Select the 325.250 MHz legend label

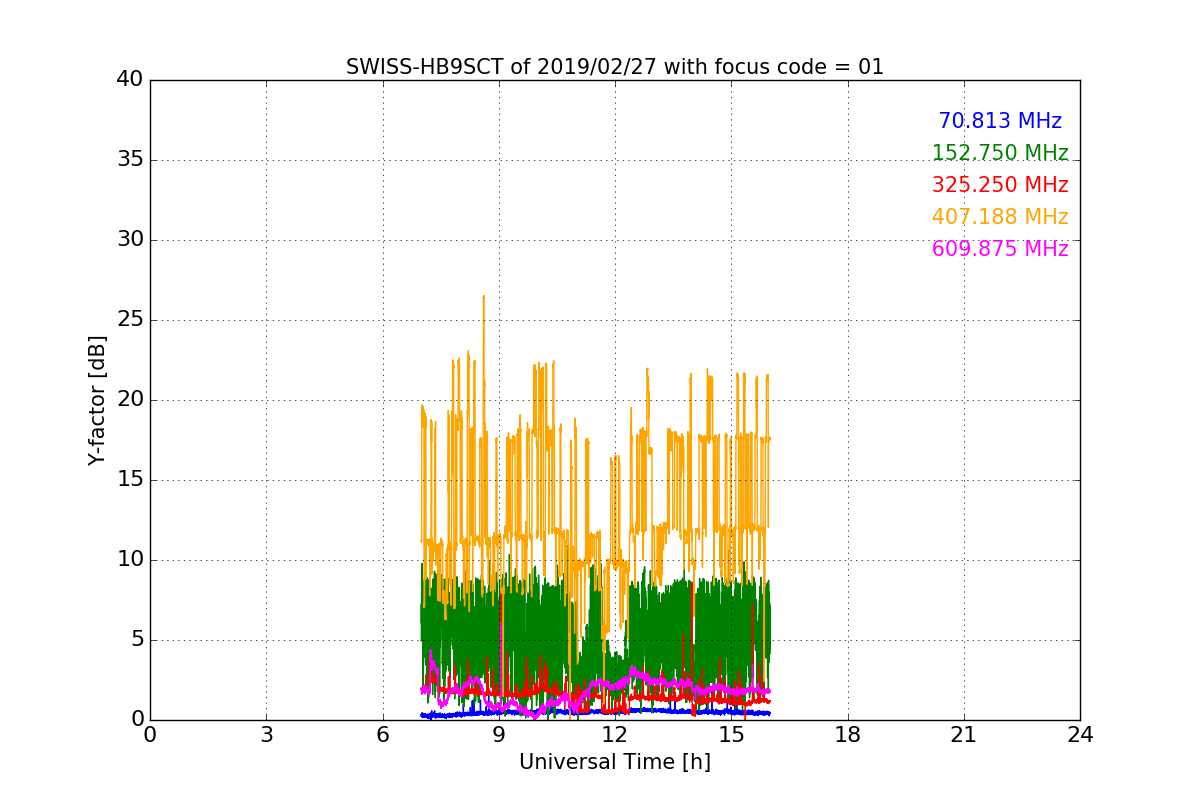tap(1000, 185)
